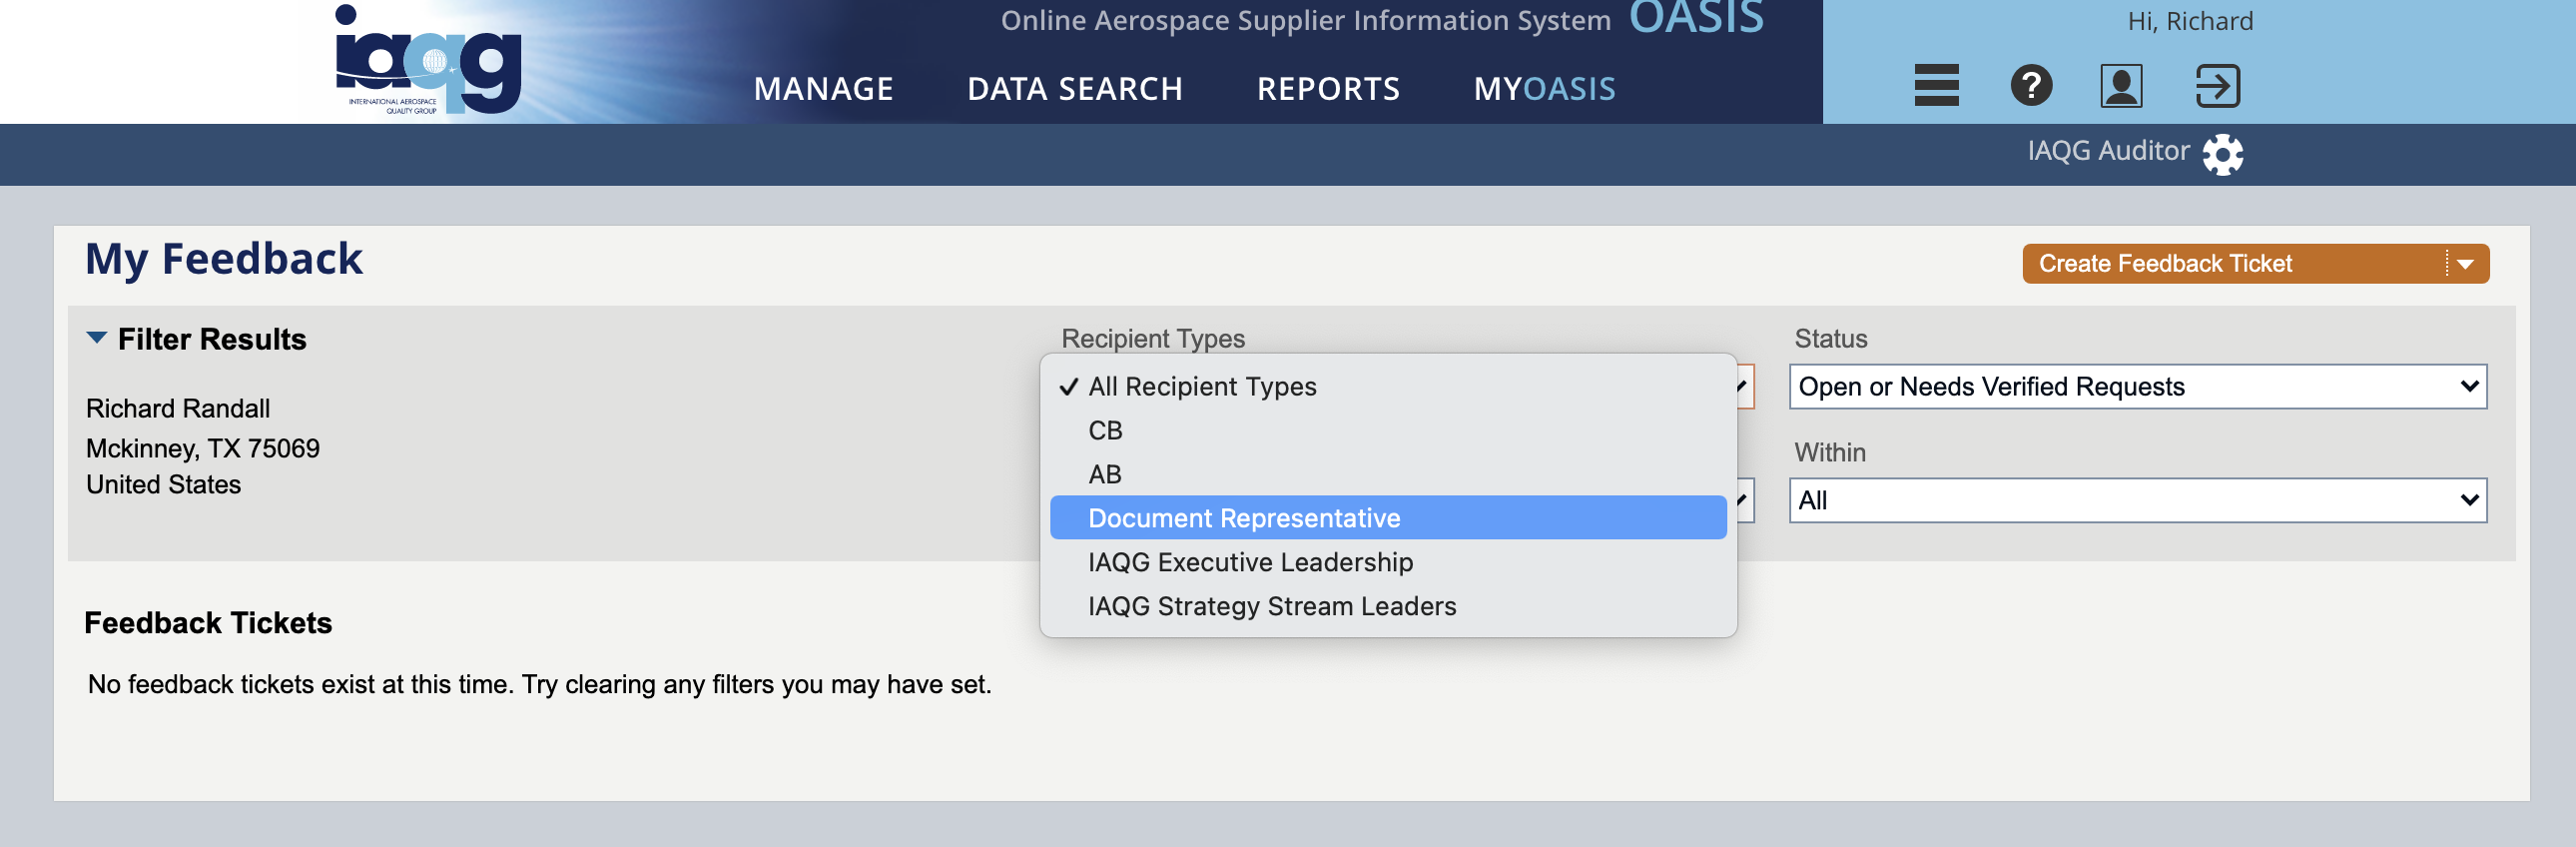2576x847 pixels.
Task: Click the OASIS title text in the header
Action: pyautogui.click(x=1697, y=18)
